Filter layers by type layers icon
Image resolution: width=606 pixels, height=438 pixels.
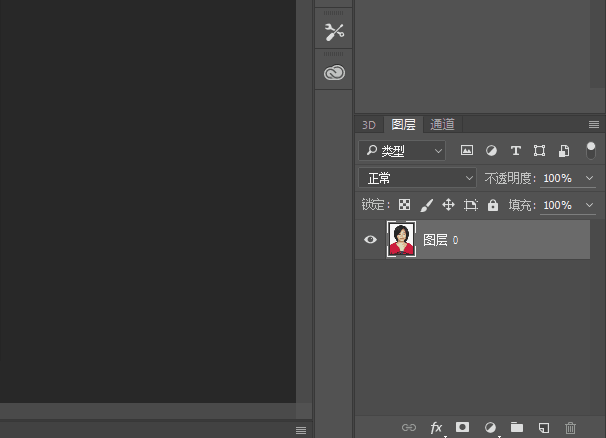click(516, 150)
